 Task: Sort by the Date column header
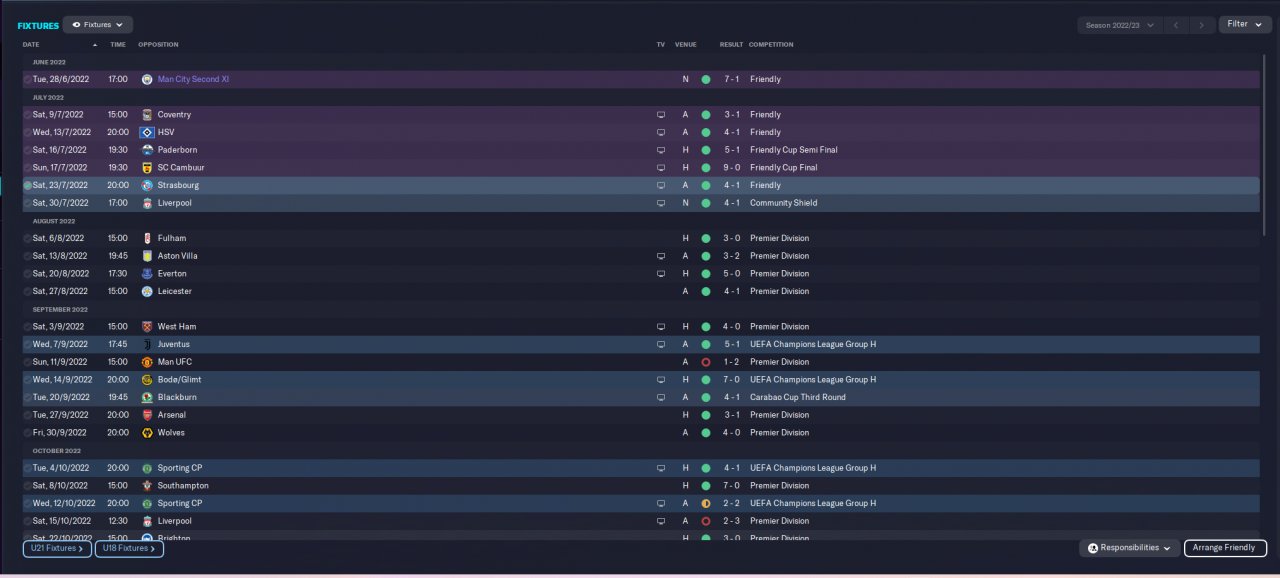[31, 45]
